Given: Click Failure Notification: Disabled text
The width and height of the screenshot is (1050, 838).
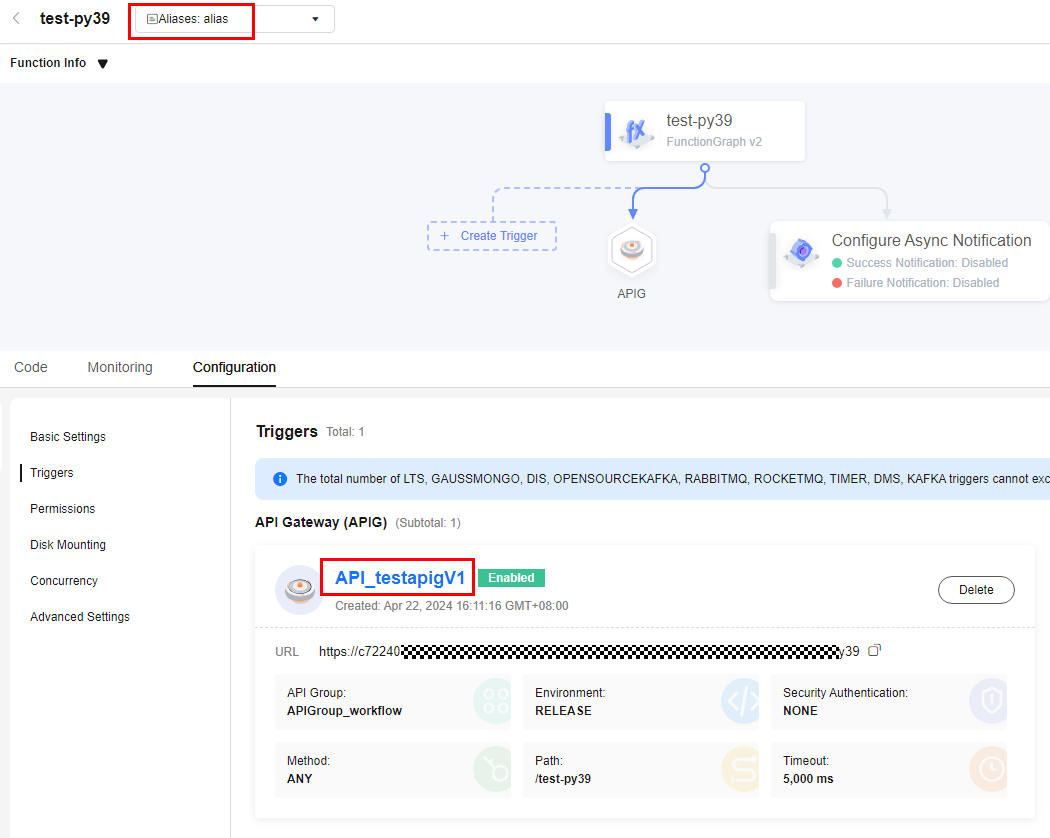Looking at the screenshot, I should [922, 283].
